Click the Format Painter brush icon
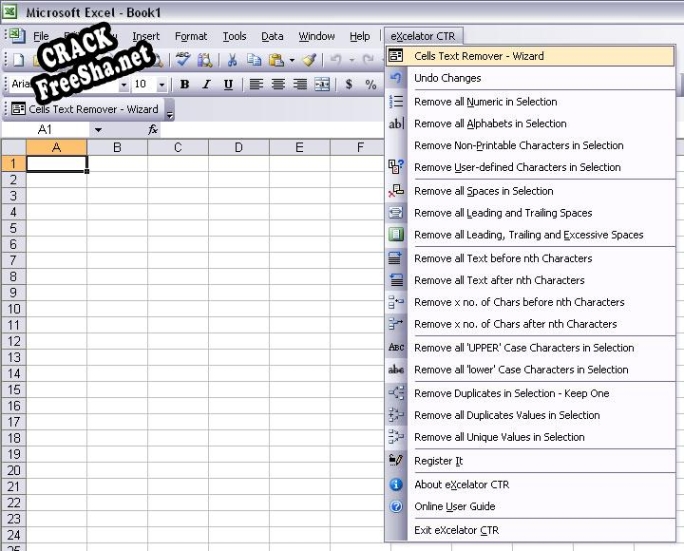This screenshot has height=551, width=684. coord(310,60)
